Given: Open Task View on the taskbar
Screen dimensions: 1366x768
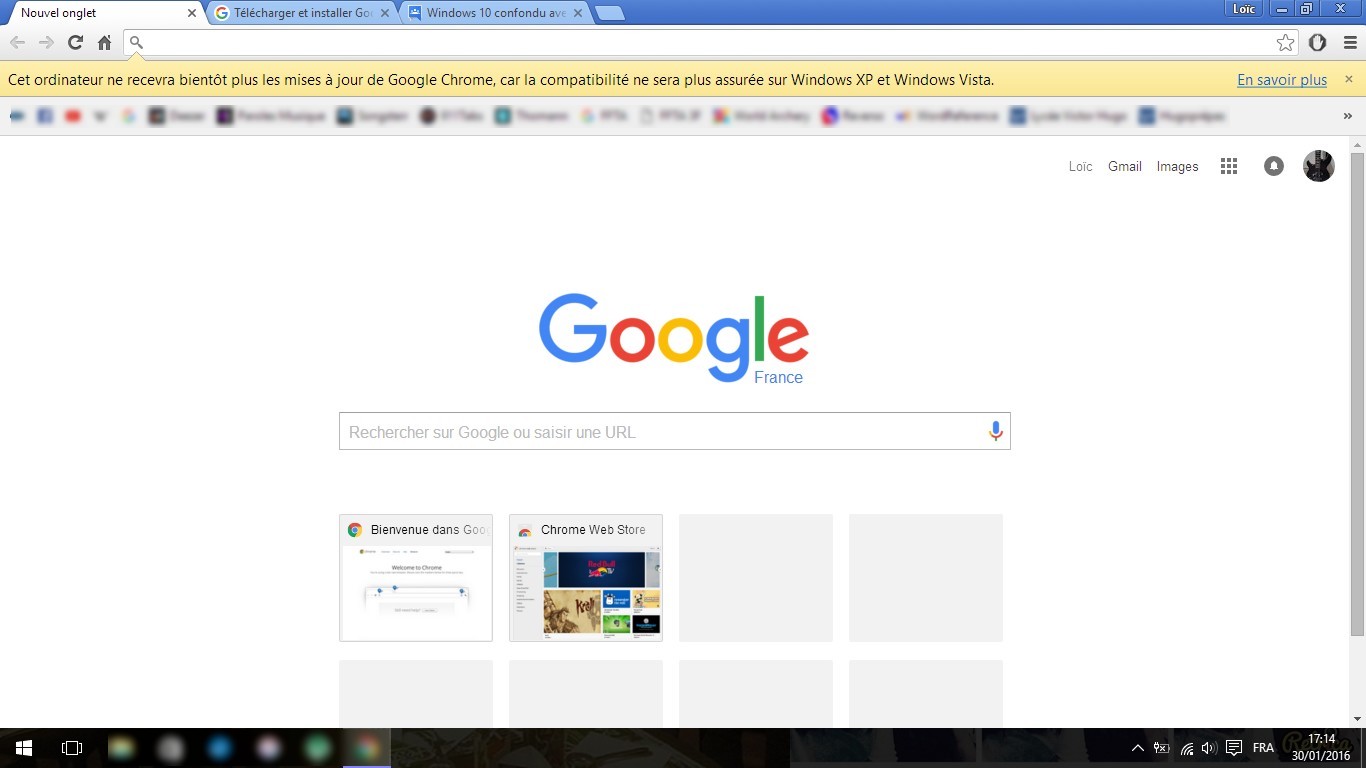Looking at the screenshot, I should [x=71, y=748].
